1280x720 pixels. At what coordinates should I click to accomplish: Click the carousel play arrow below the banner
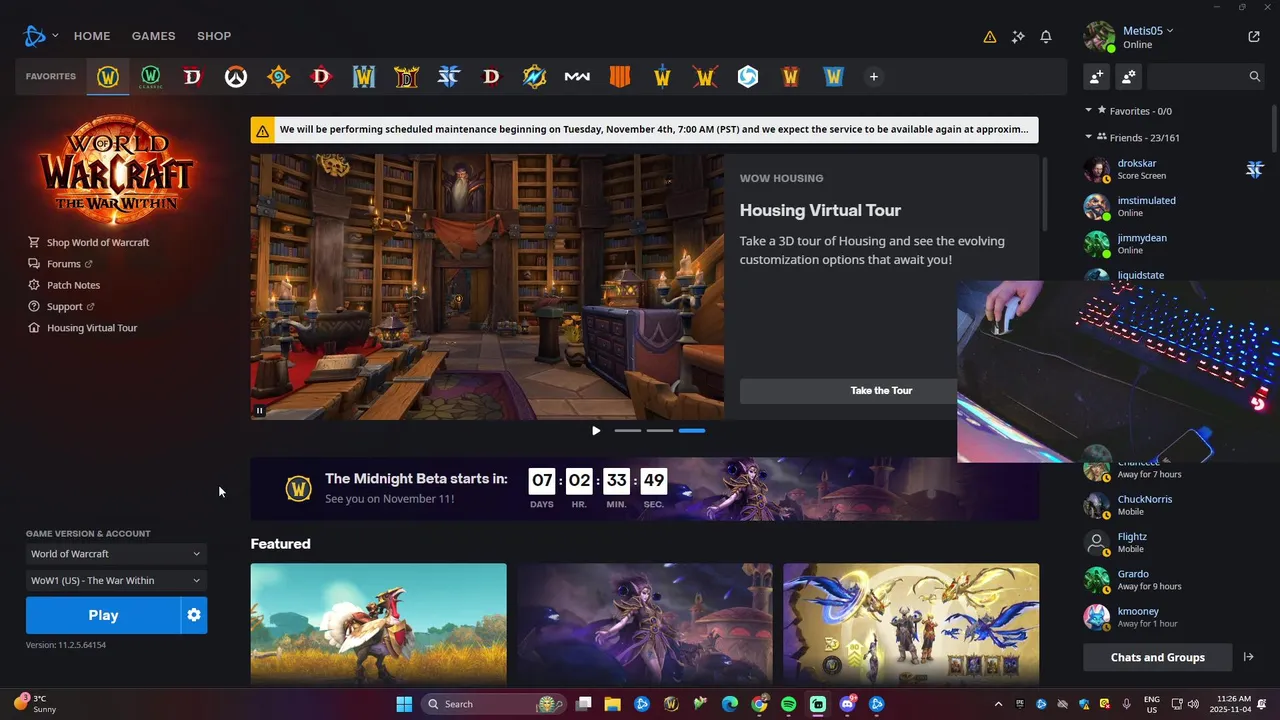[x=596, y=431]
